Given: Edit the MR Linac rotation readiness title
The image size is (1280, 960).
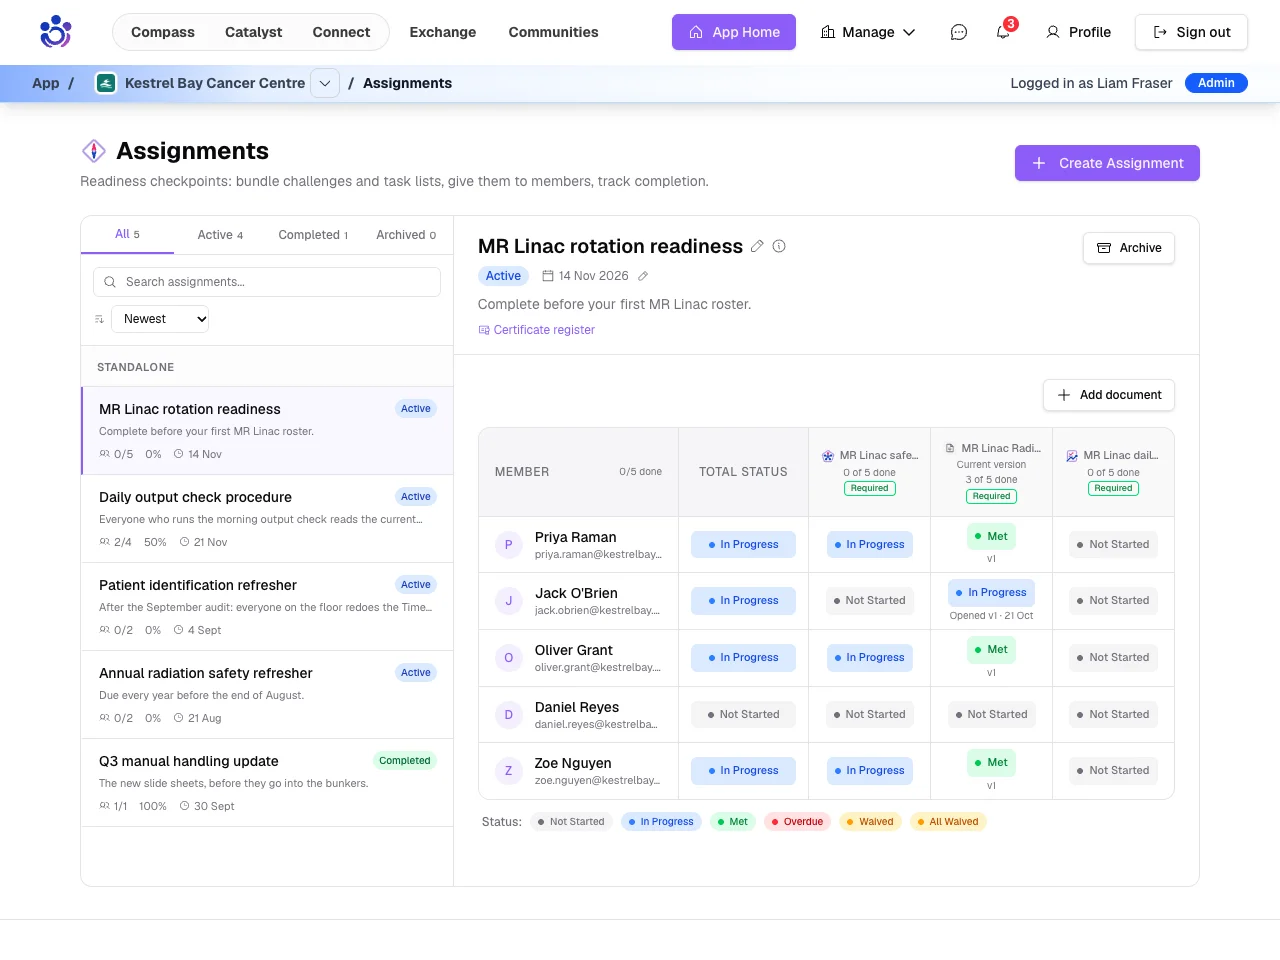Looking at the screenshot, I should [757, 246].
